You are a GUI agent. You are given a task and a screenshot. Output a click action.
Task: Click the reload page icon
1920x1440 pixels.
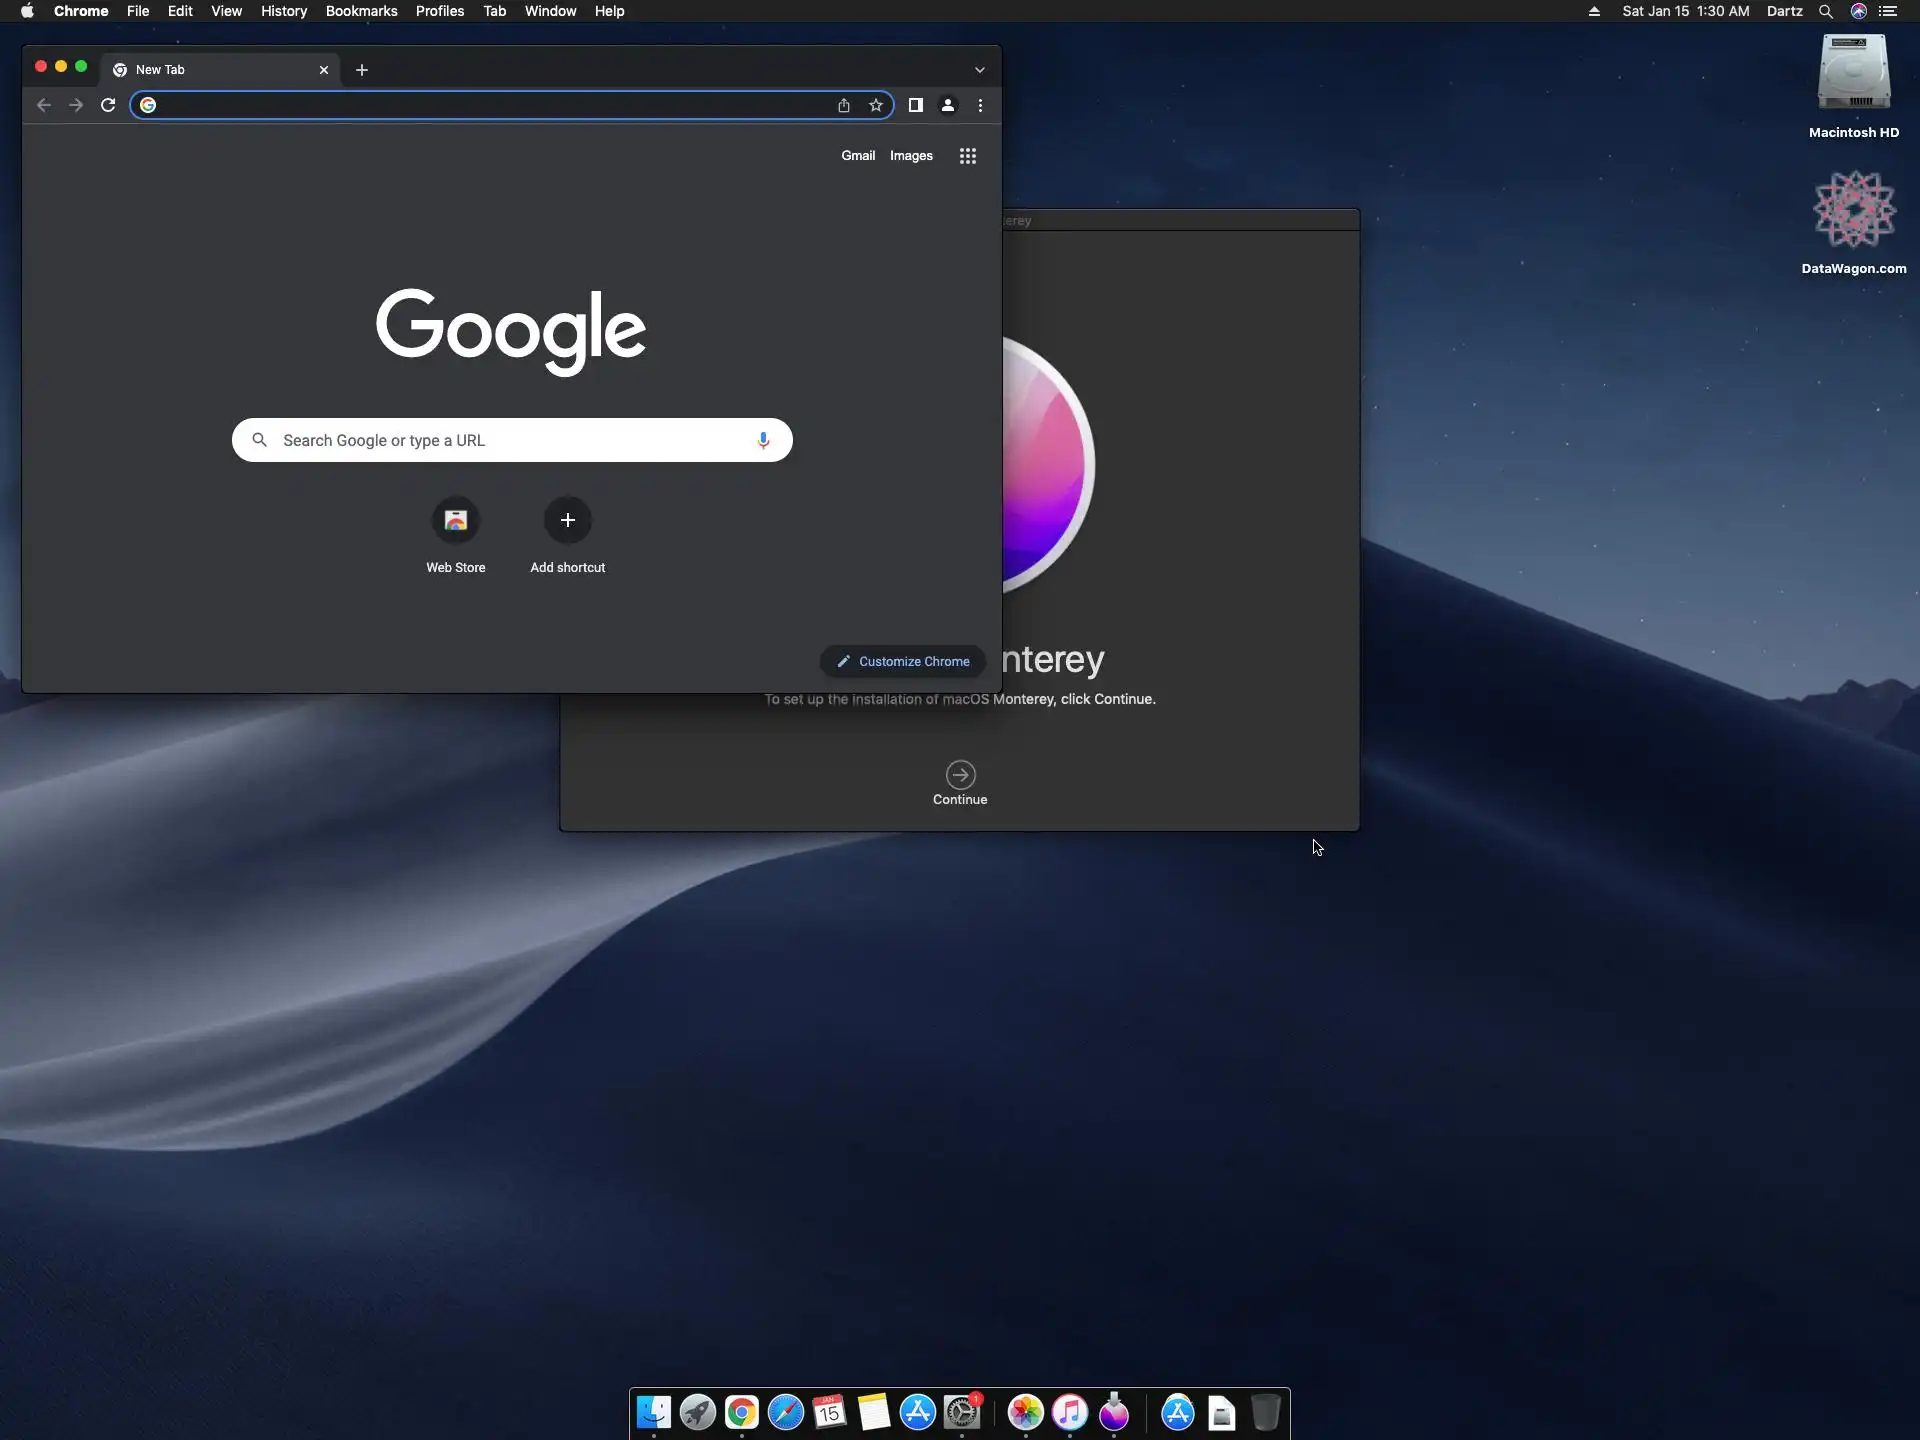click(108, 105)
